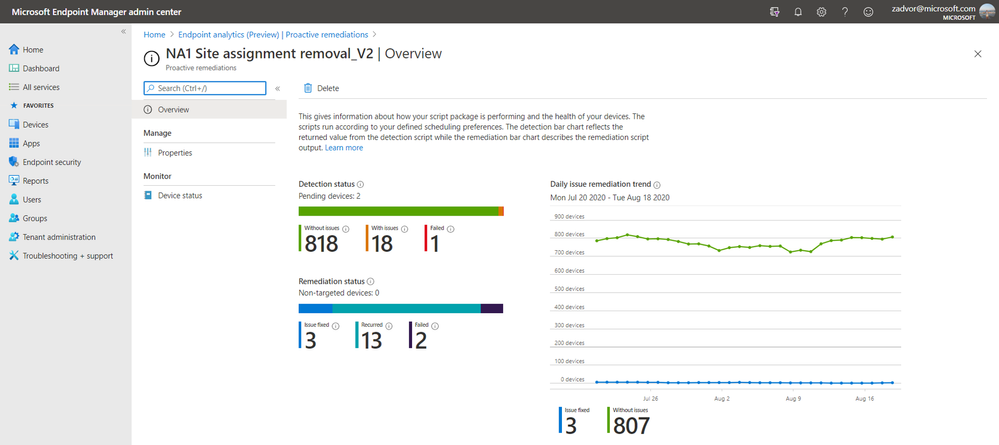Open Troubleshooting + support wrench icon

14,256
